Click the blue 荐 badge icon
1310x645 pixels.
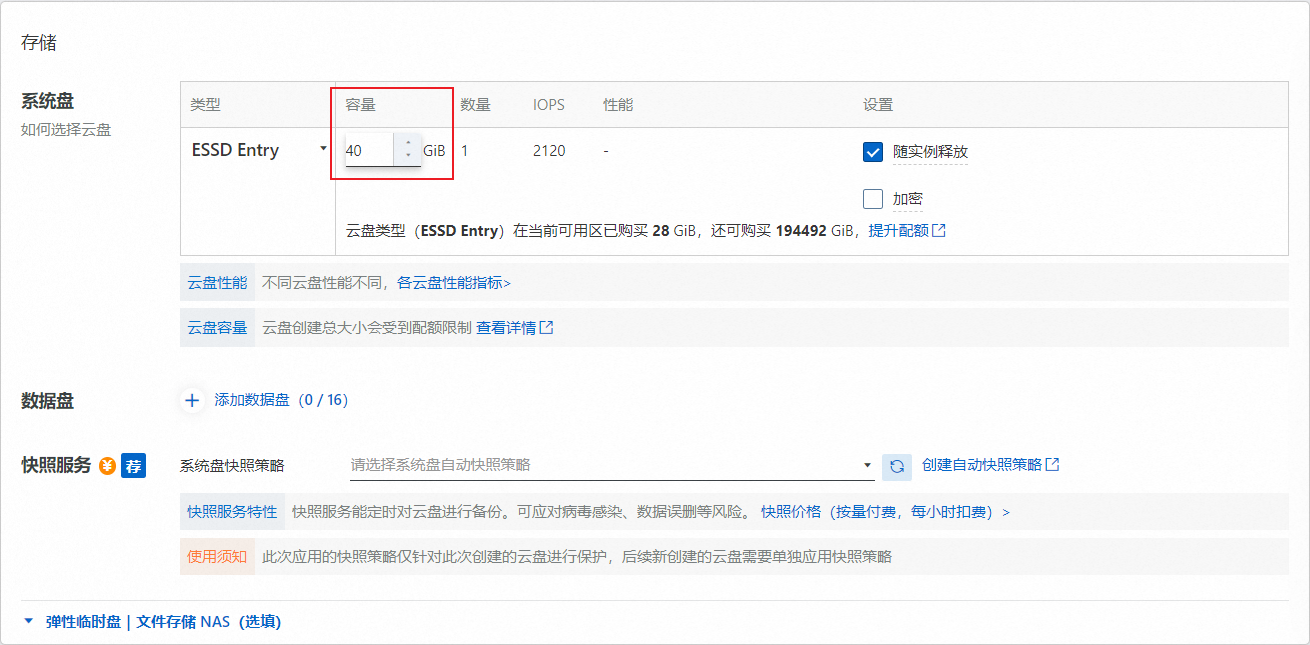tap(133, 466)
